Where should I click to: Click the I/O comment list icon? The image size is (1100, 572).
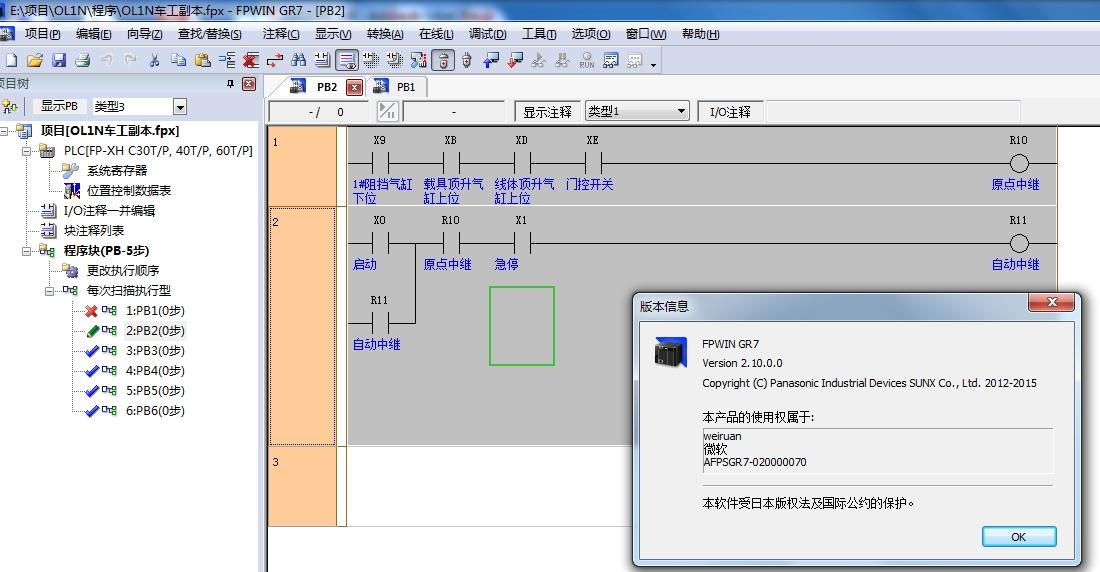[x=323, y=60]
